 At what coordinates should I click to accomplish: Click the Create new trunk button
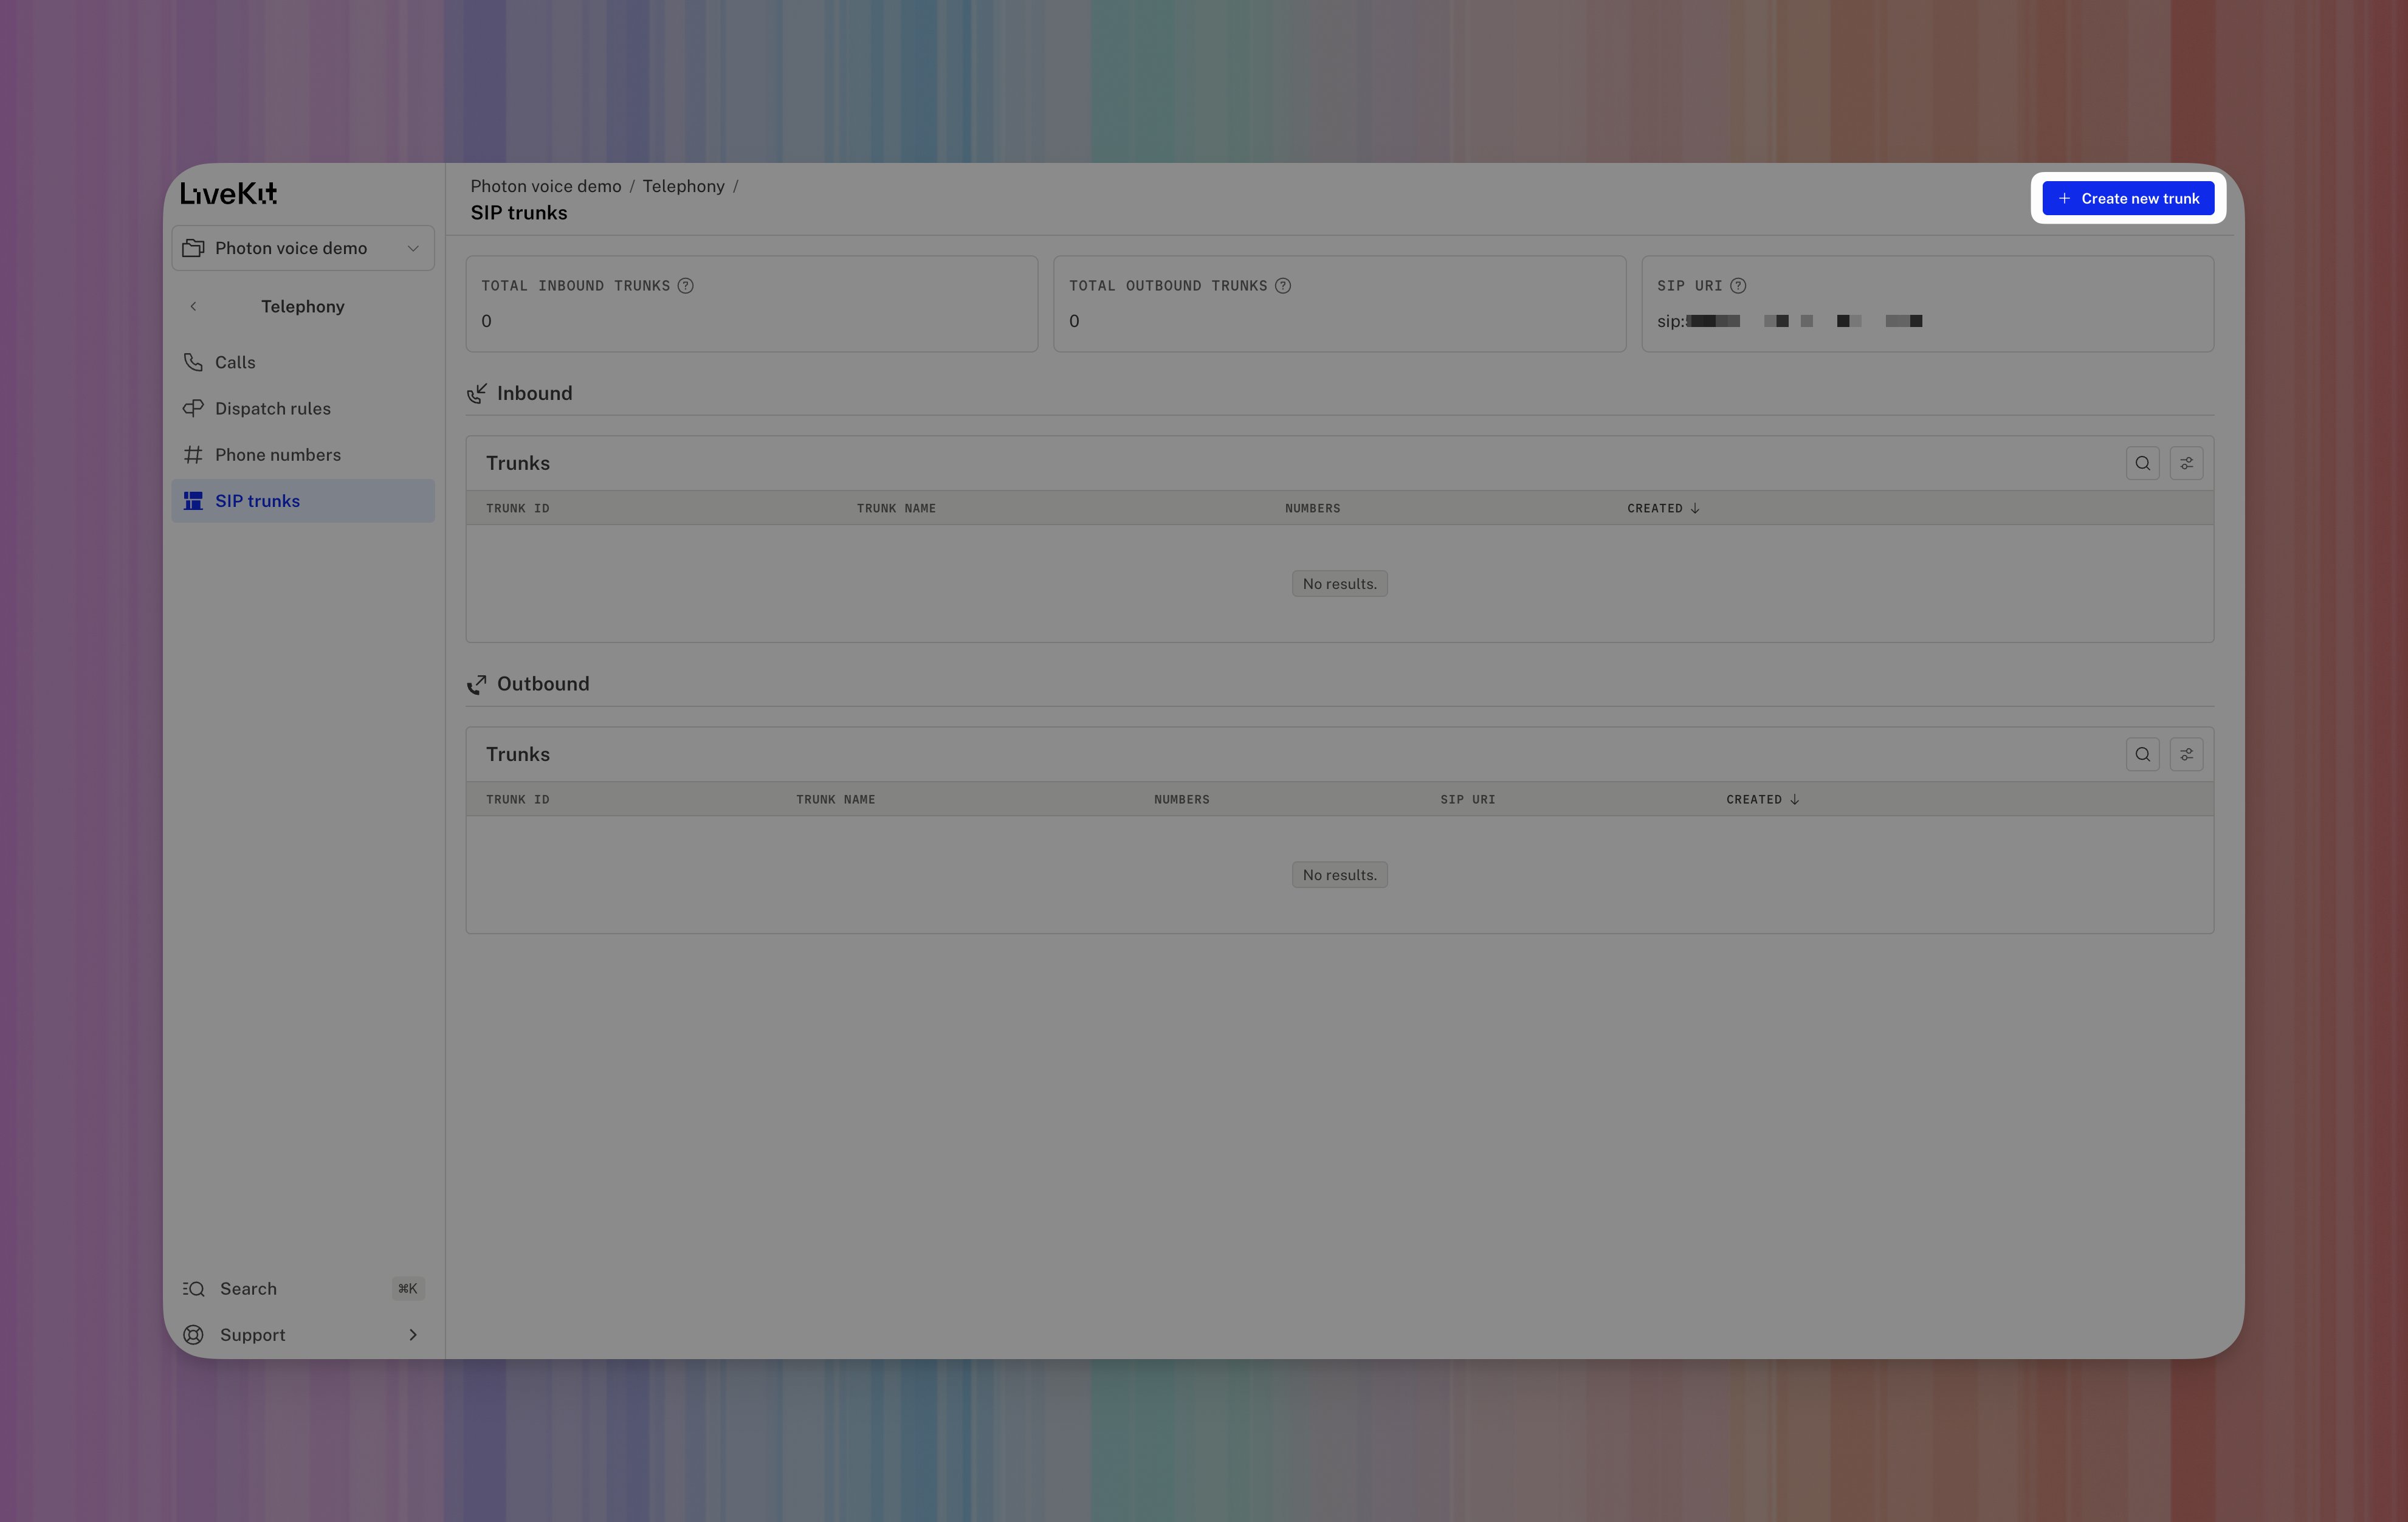click(x=2127, y=198)
